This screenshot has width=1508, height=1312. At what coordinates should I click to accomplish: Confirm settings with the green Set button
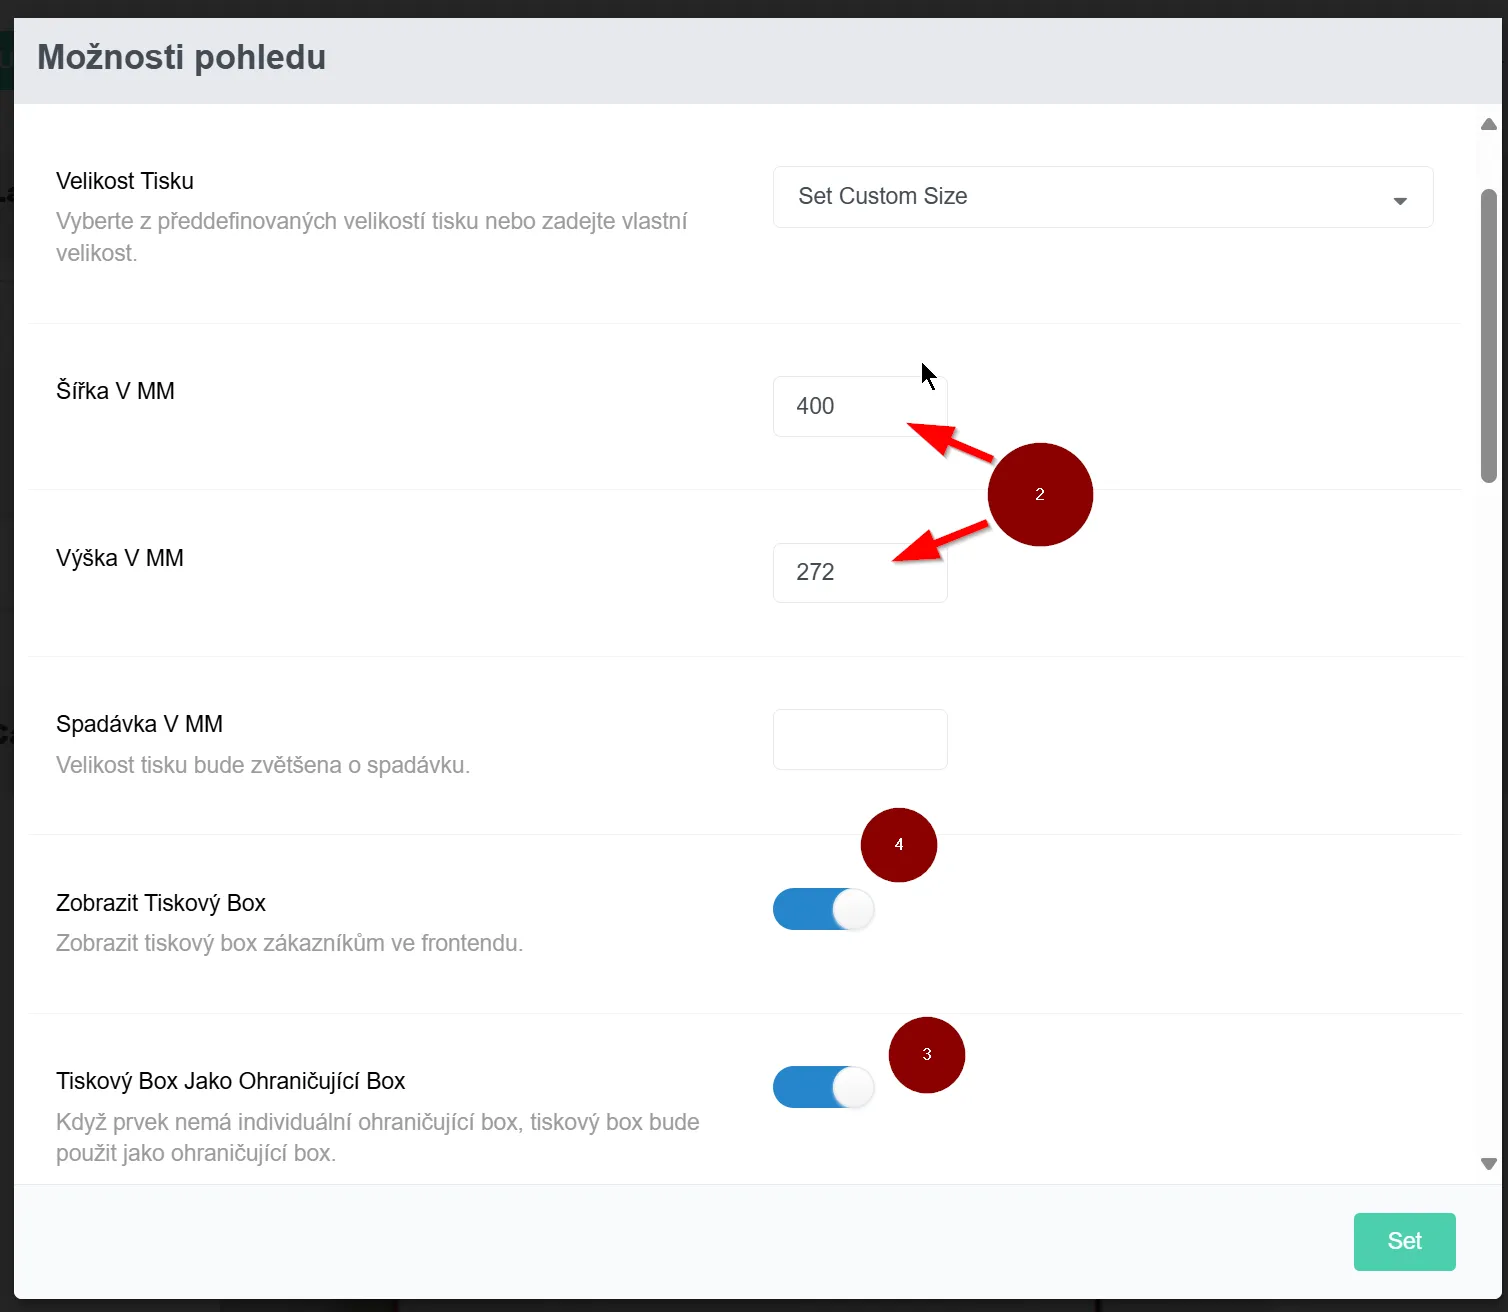pos(1404,1241)
